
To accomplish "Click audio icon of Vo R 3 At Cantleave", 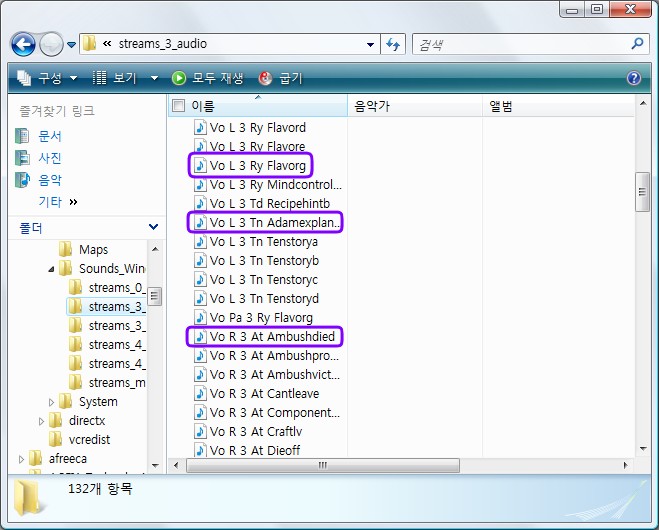I will 200,393.
